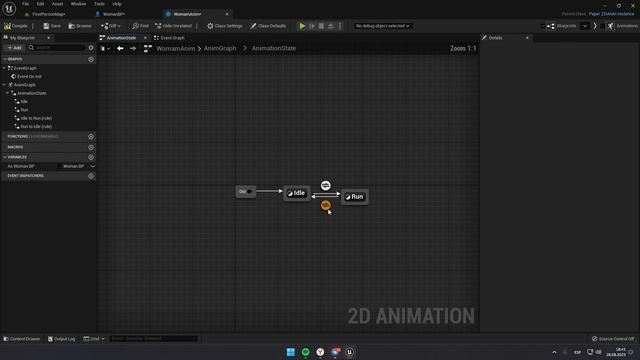Screen dimensions: 640x360
Task: Open the Content Drawer
Action: click(22, 339)
